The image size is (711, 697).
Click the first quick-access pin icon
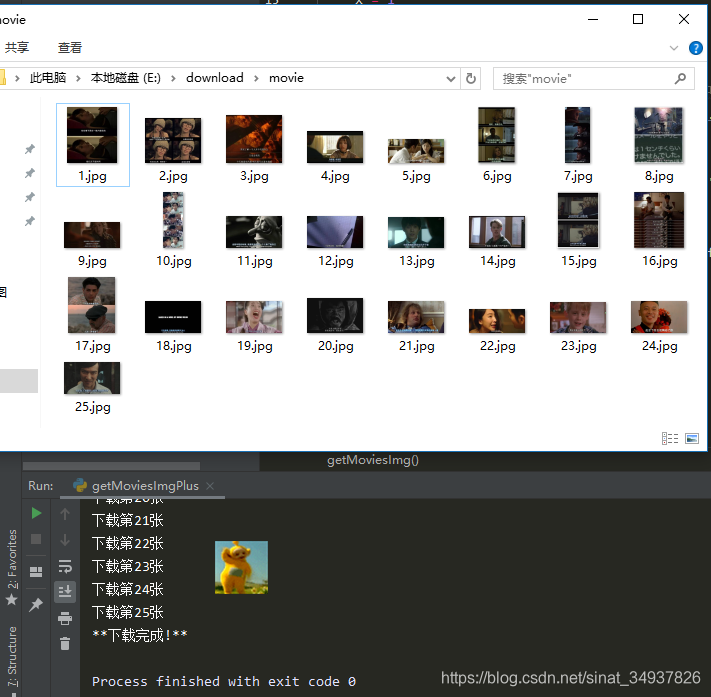point(30,149)
